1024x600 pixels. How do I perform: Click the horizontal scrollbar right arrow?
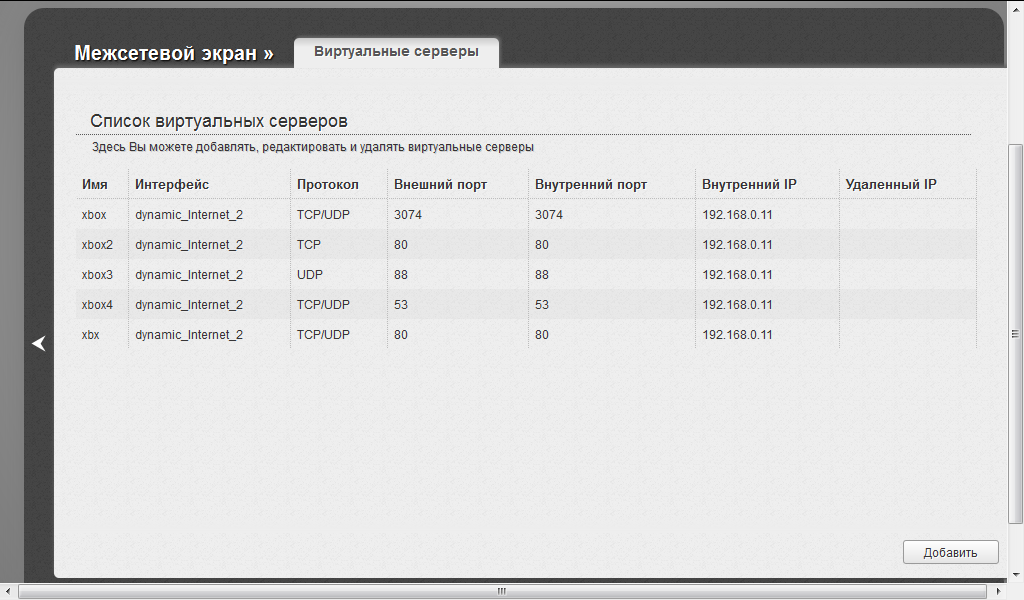pos(997,592)
